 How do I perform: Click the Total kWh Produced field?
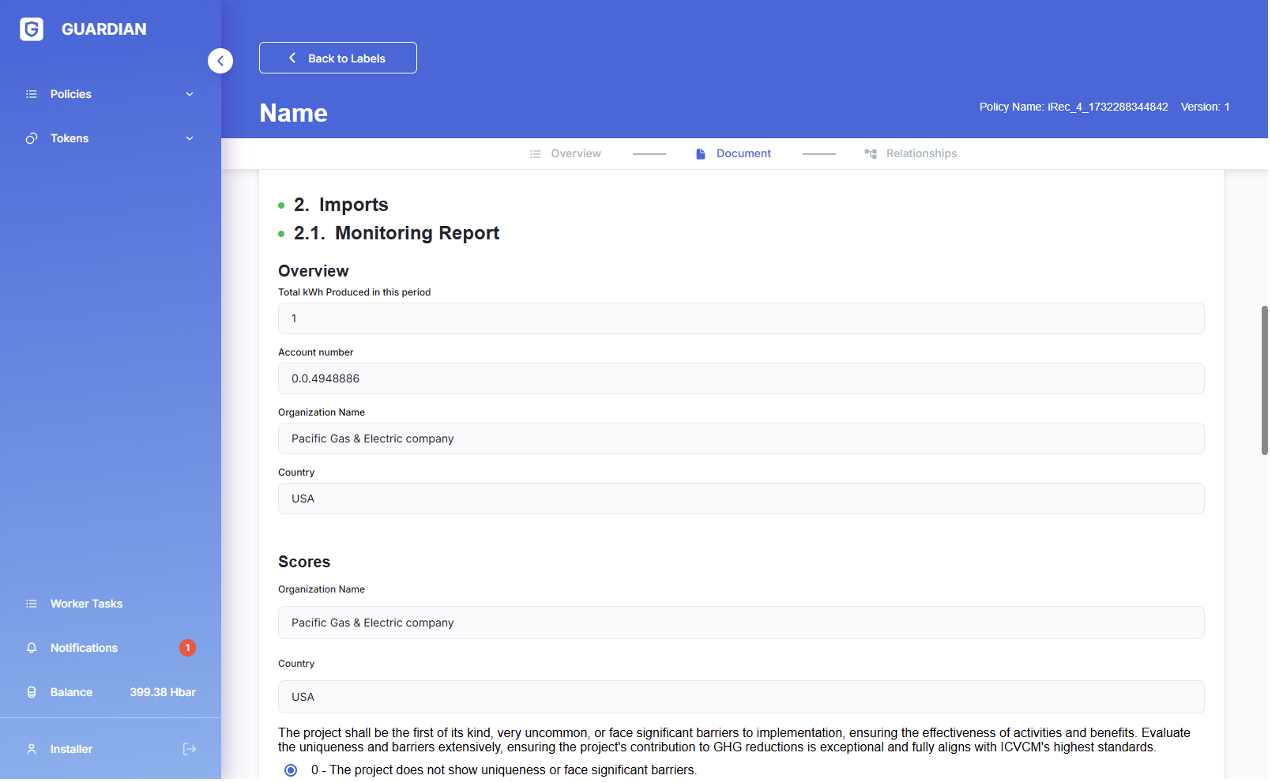[x=740, y=319]
